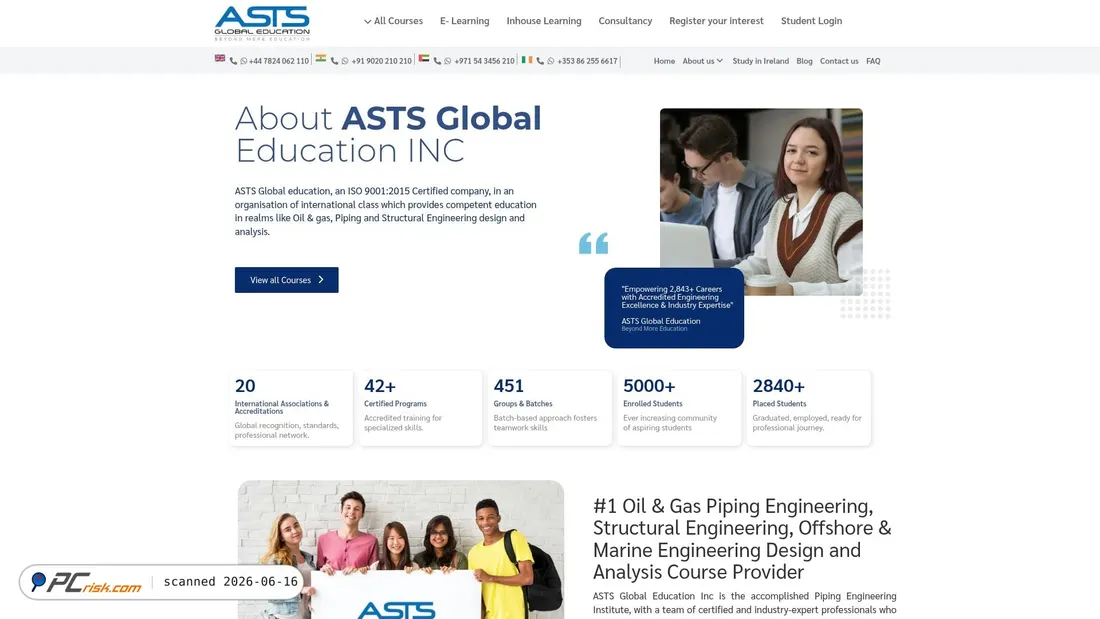Screen dimensions: 1100x619
Task: Call the number +971 54 3456 210
Action: tap(484, 61)
